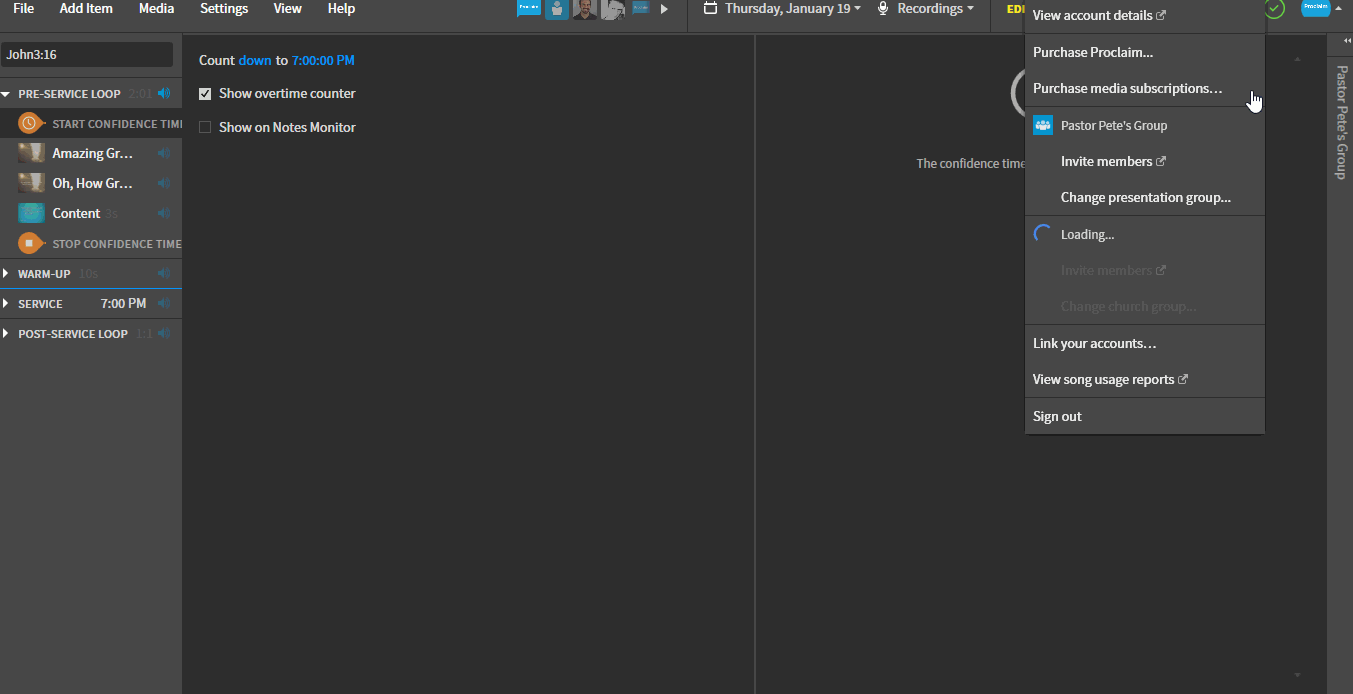Click the play arrow in the top toolbar

[664, 9]
